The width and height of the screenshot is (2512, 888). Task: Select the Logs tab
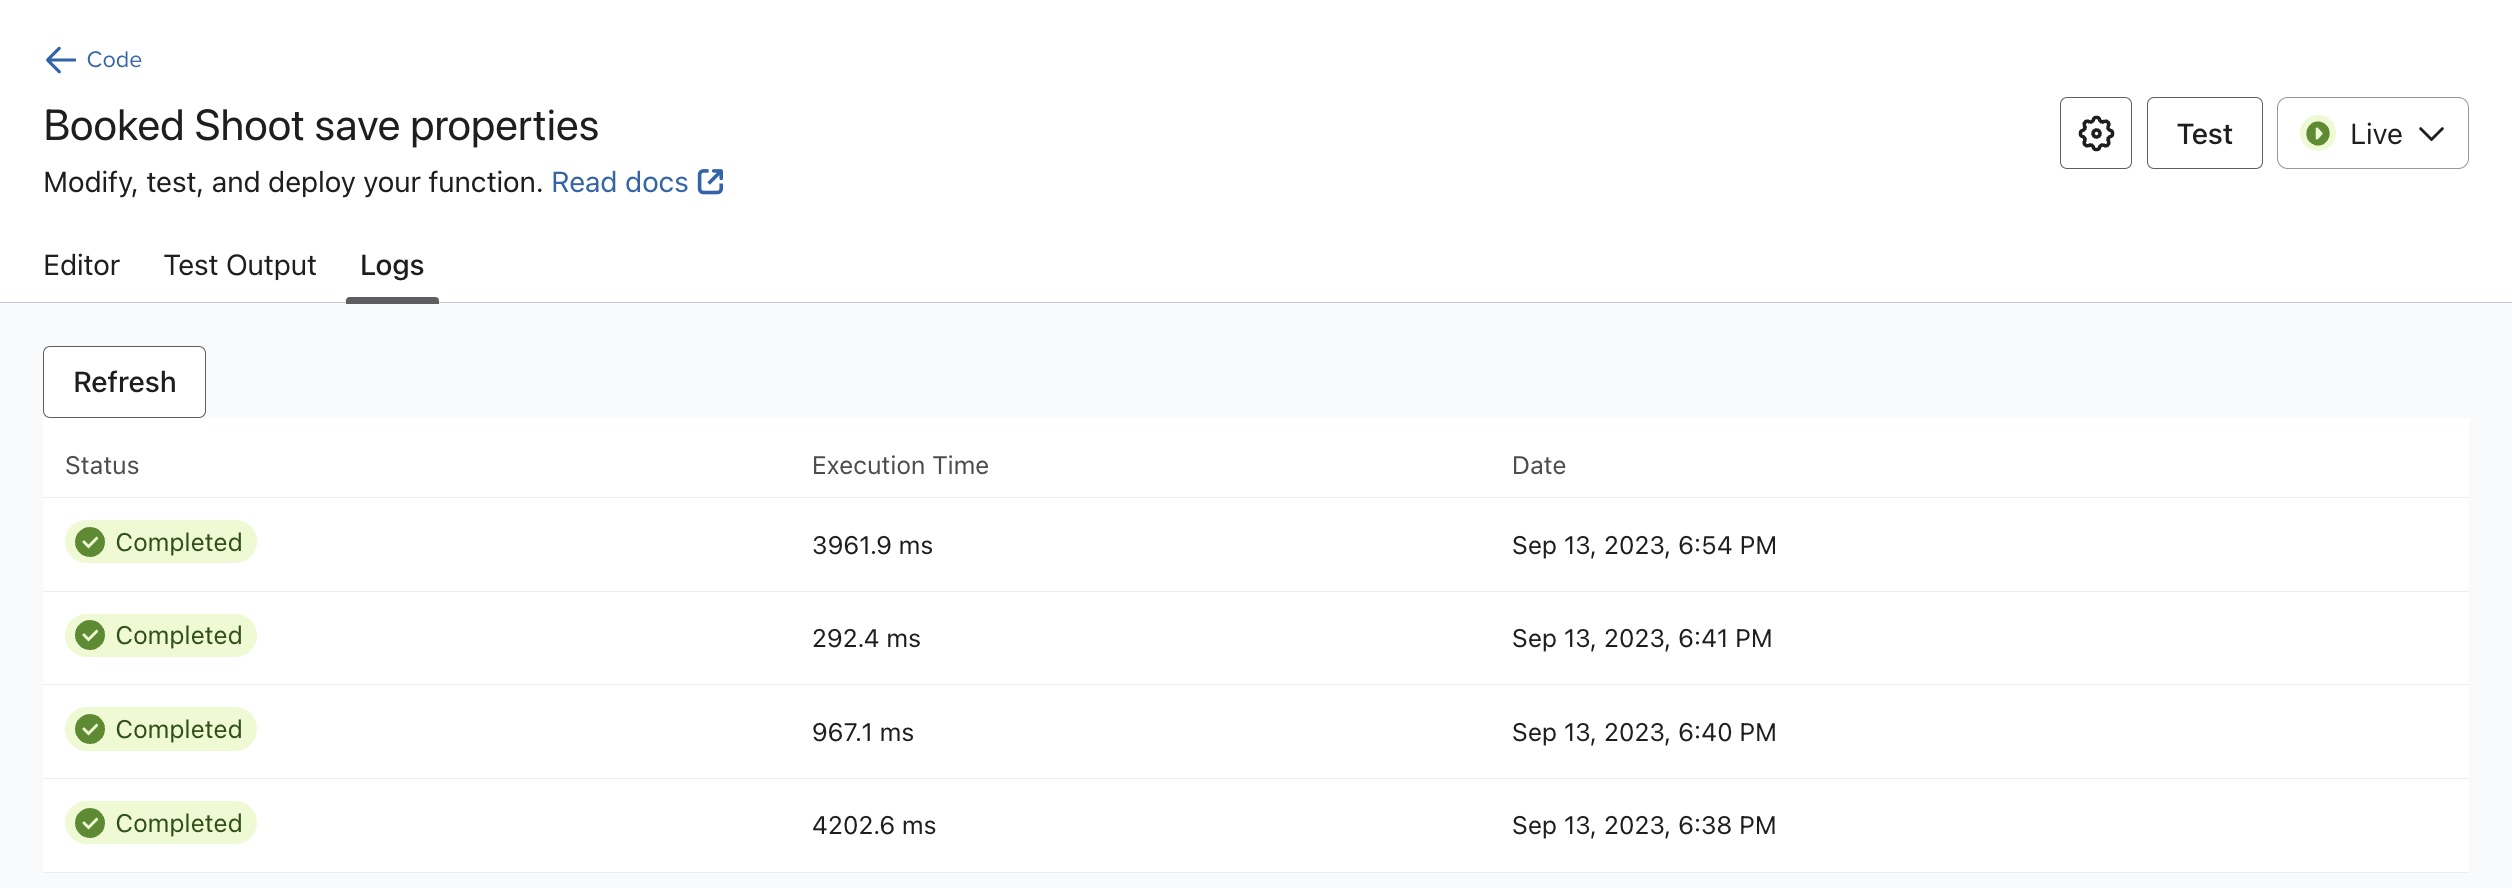[x=392, y=265]
